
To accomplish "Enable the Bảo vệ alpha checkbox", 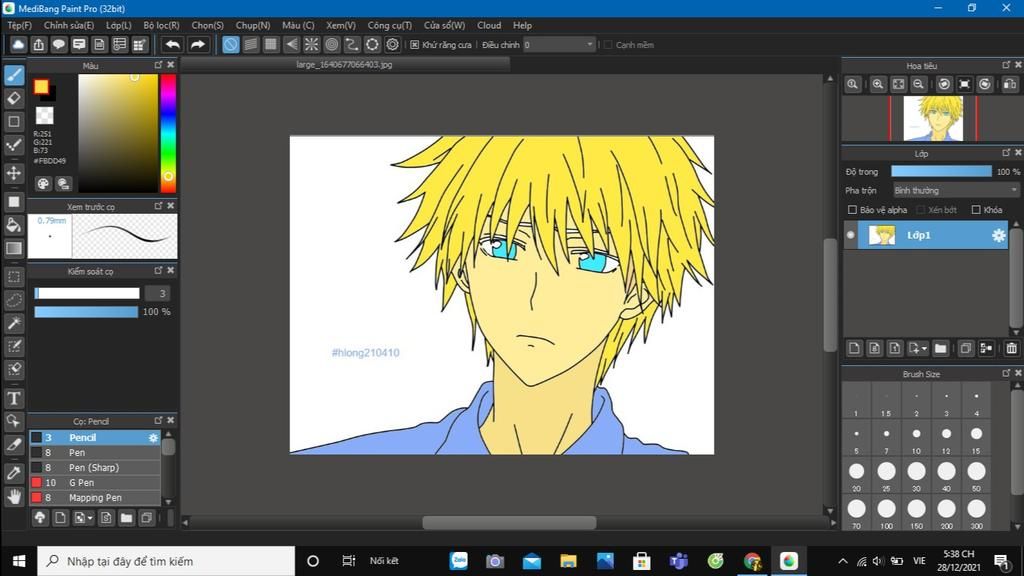I will click(x=852, y=210).
